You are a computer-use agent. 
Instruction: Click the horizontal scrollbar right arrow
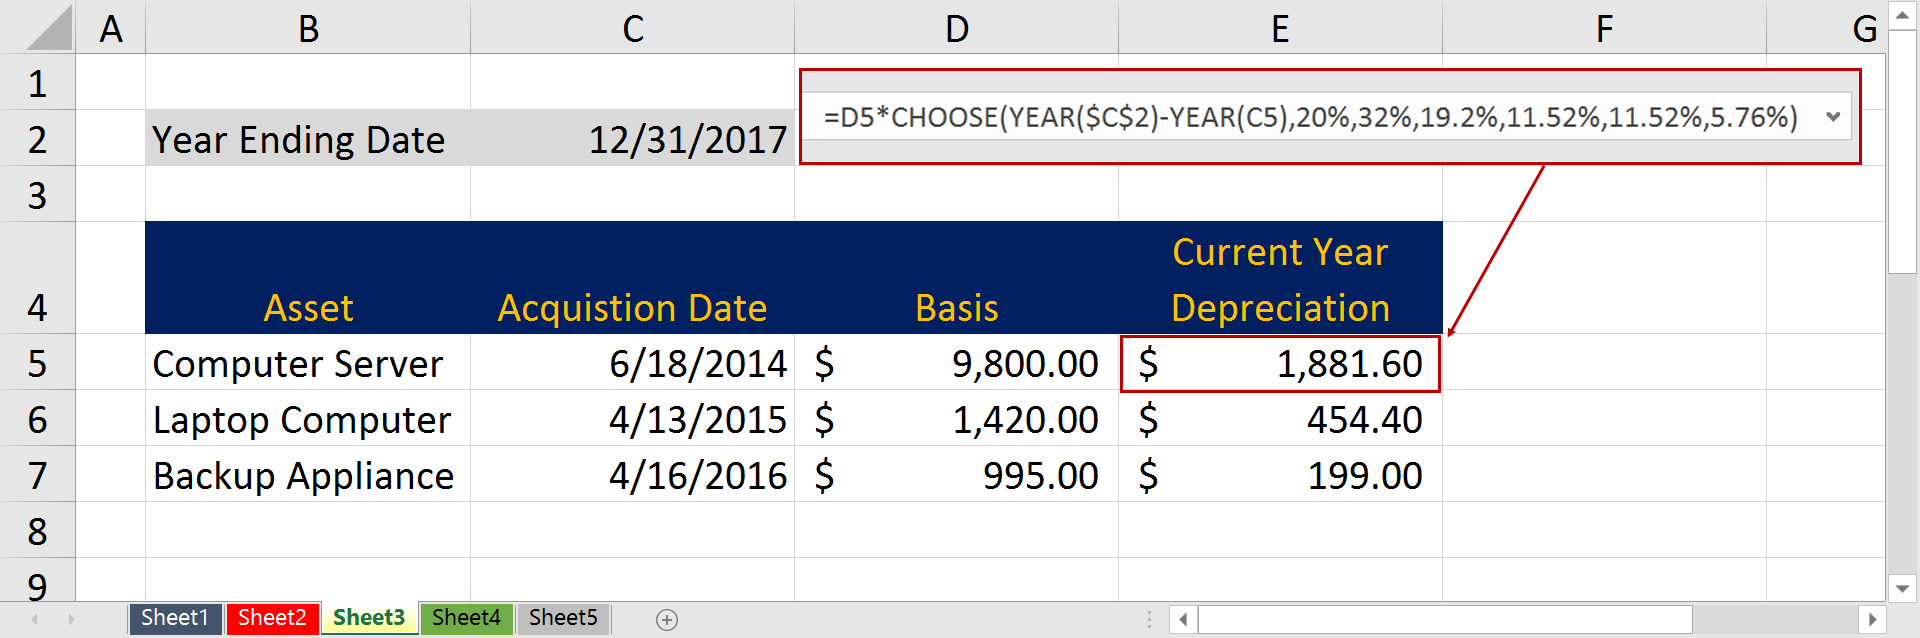1872,619
